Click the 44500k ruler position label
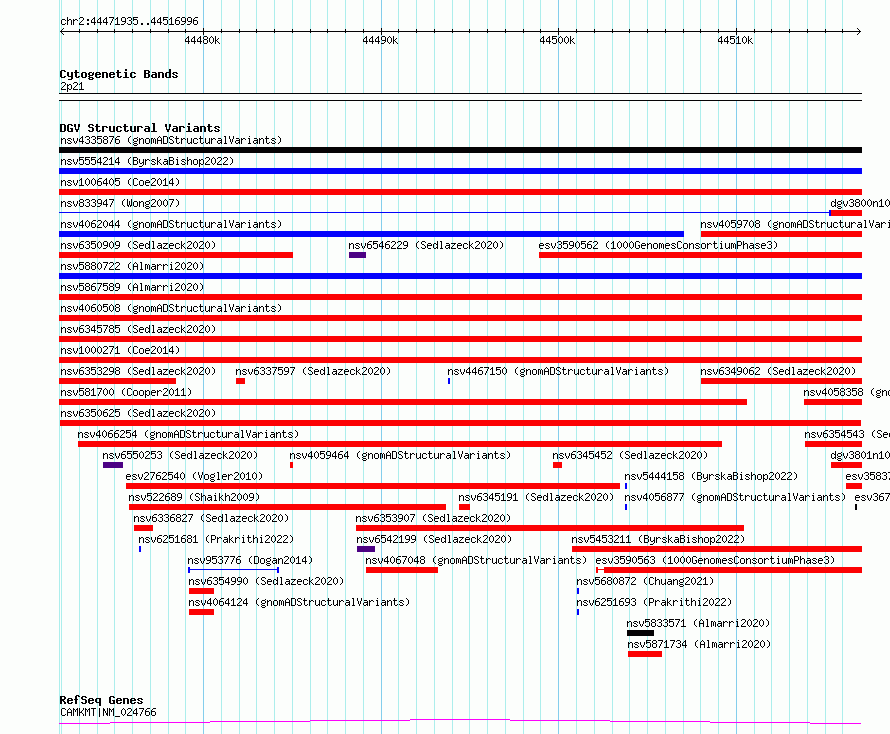The width and height of the screenshot is (890, 734). [x=557, y=40]
